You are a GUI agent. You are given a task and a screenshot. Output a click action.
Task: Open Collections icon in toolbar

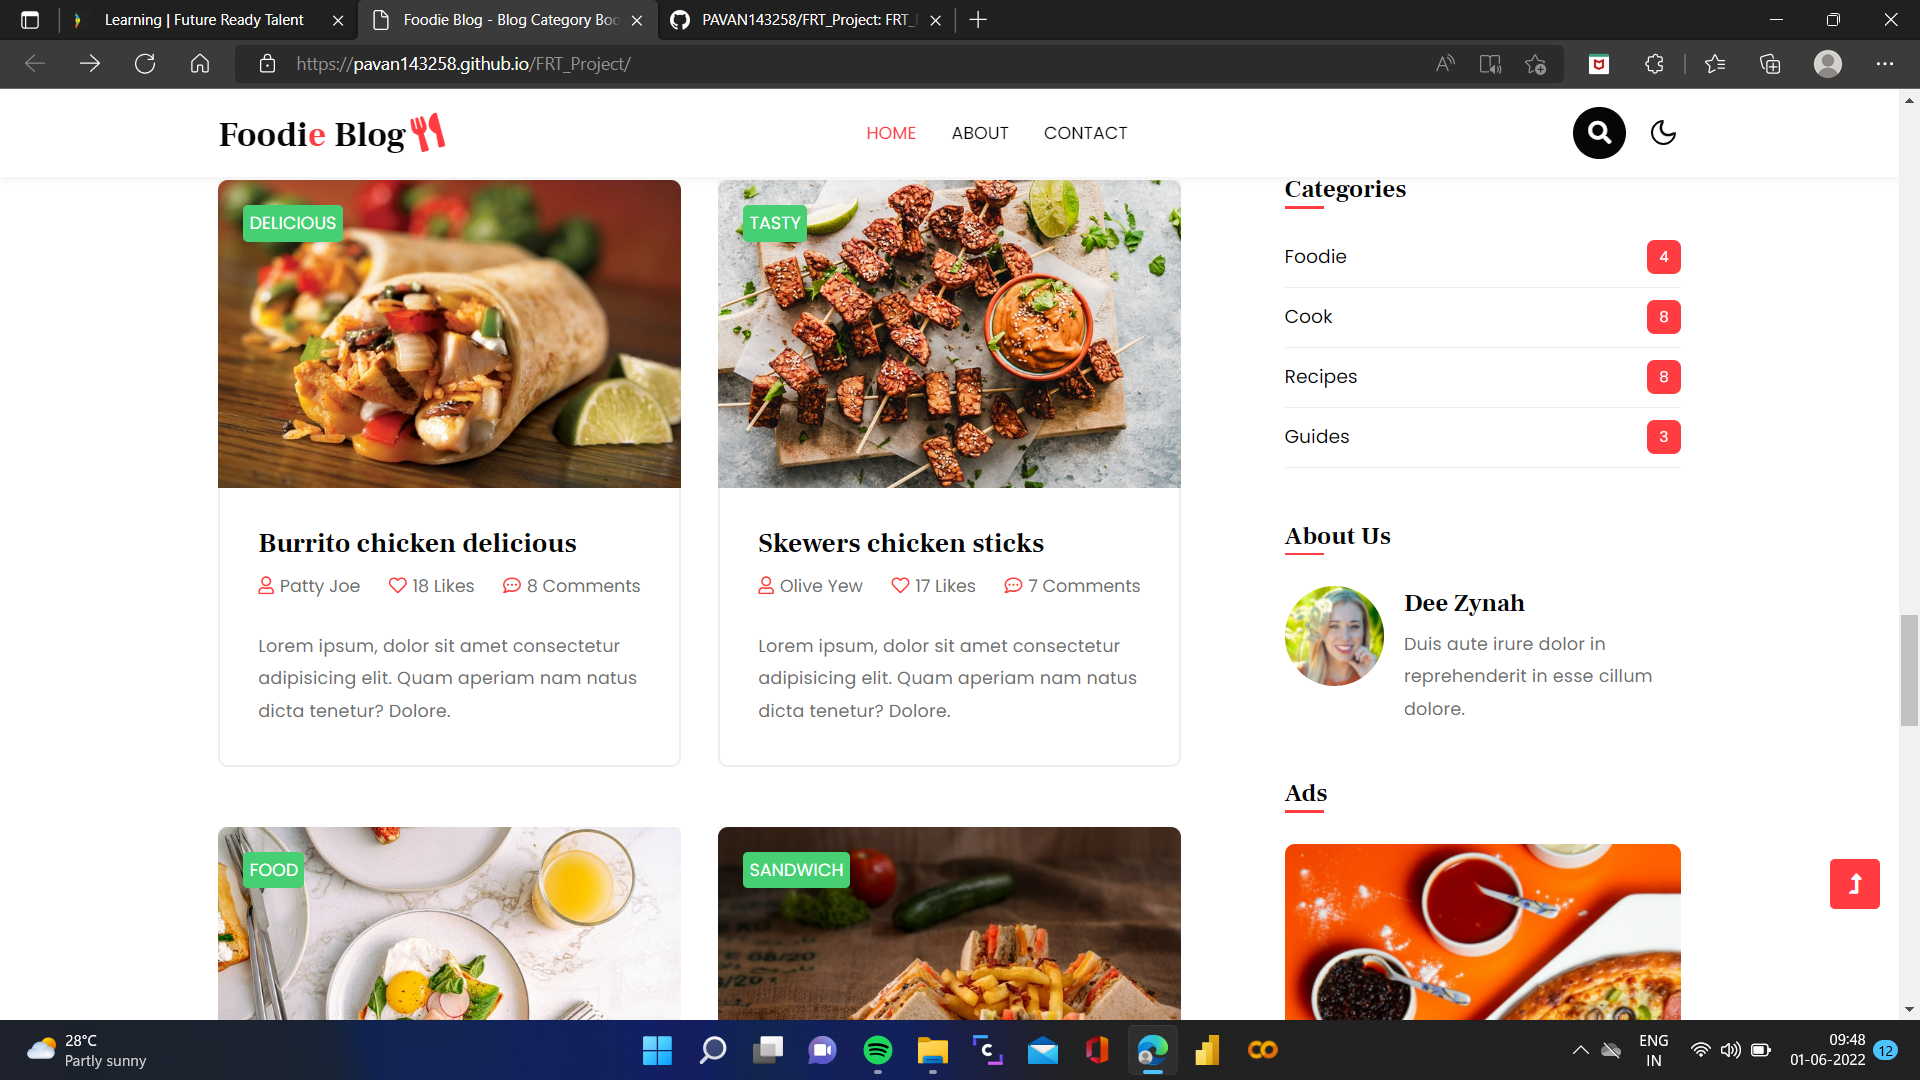(x=1770, y=64)
